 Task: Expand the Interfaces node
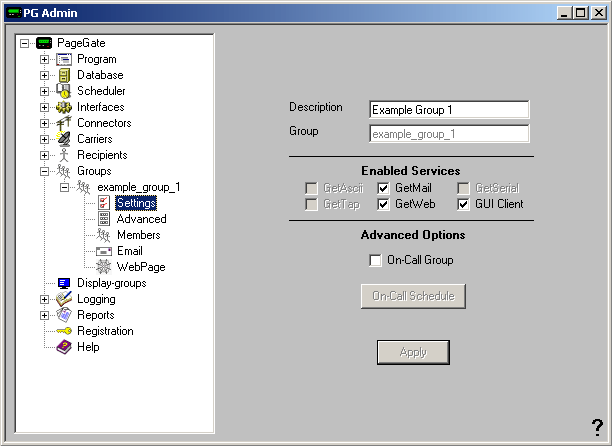[x=44, y=107]
